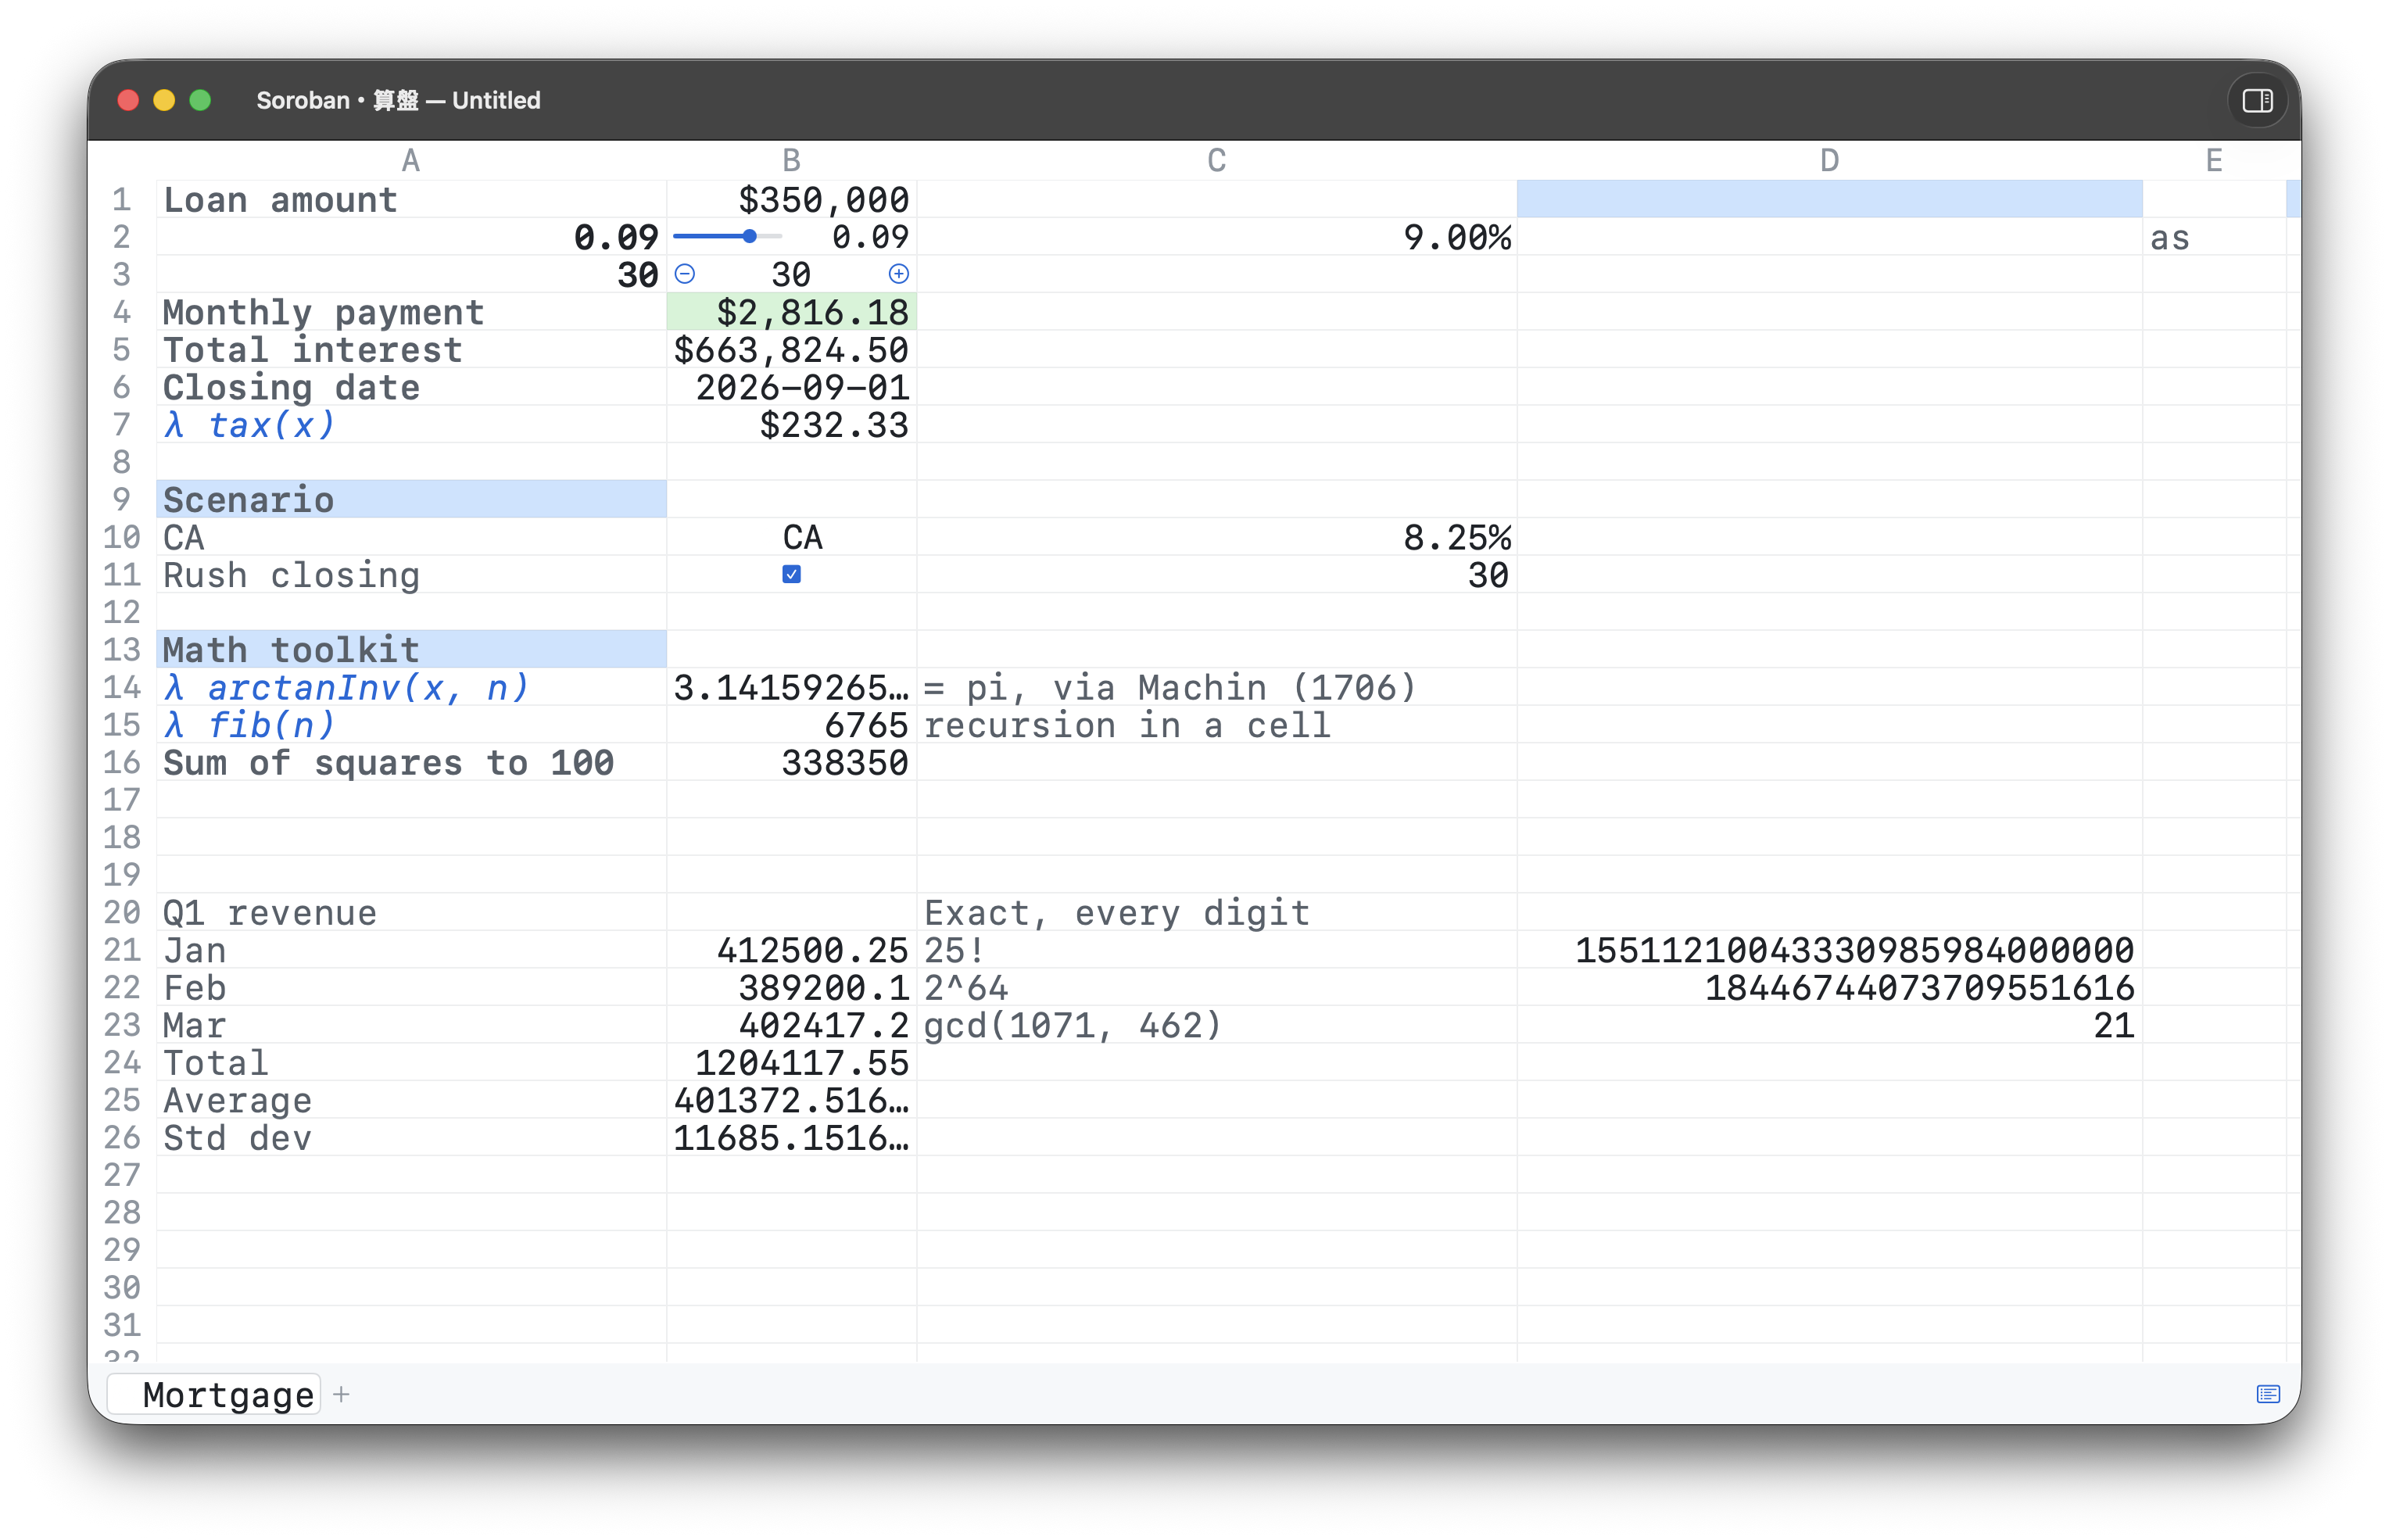Click the 'recursion in a cell' note
This screenshot has height=1540, width=2389.
click(1127, 724)
